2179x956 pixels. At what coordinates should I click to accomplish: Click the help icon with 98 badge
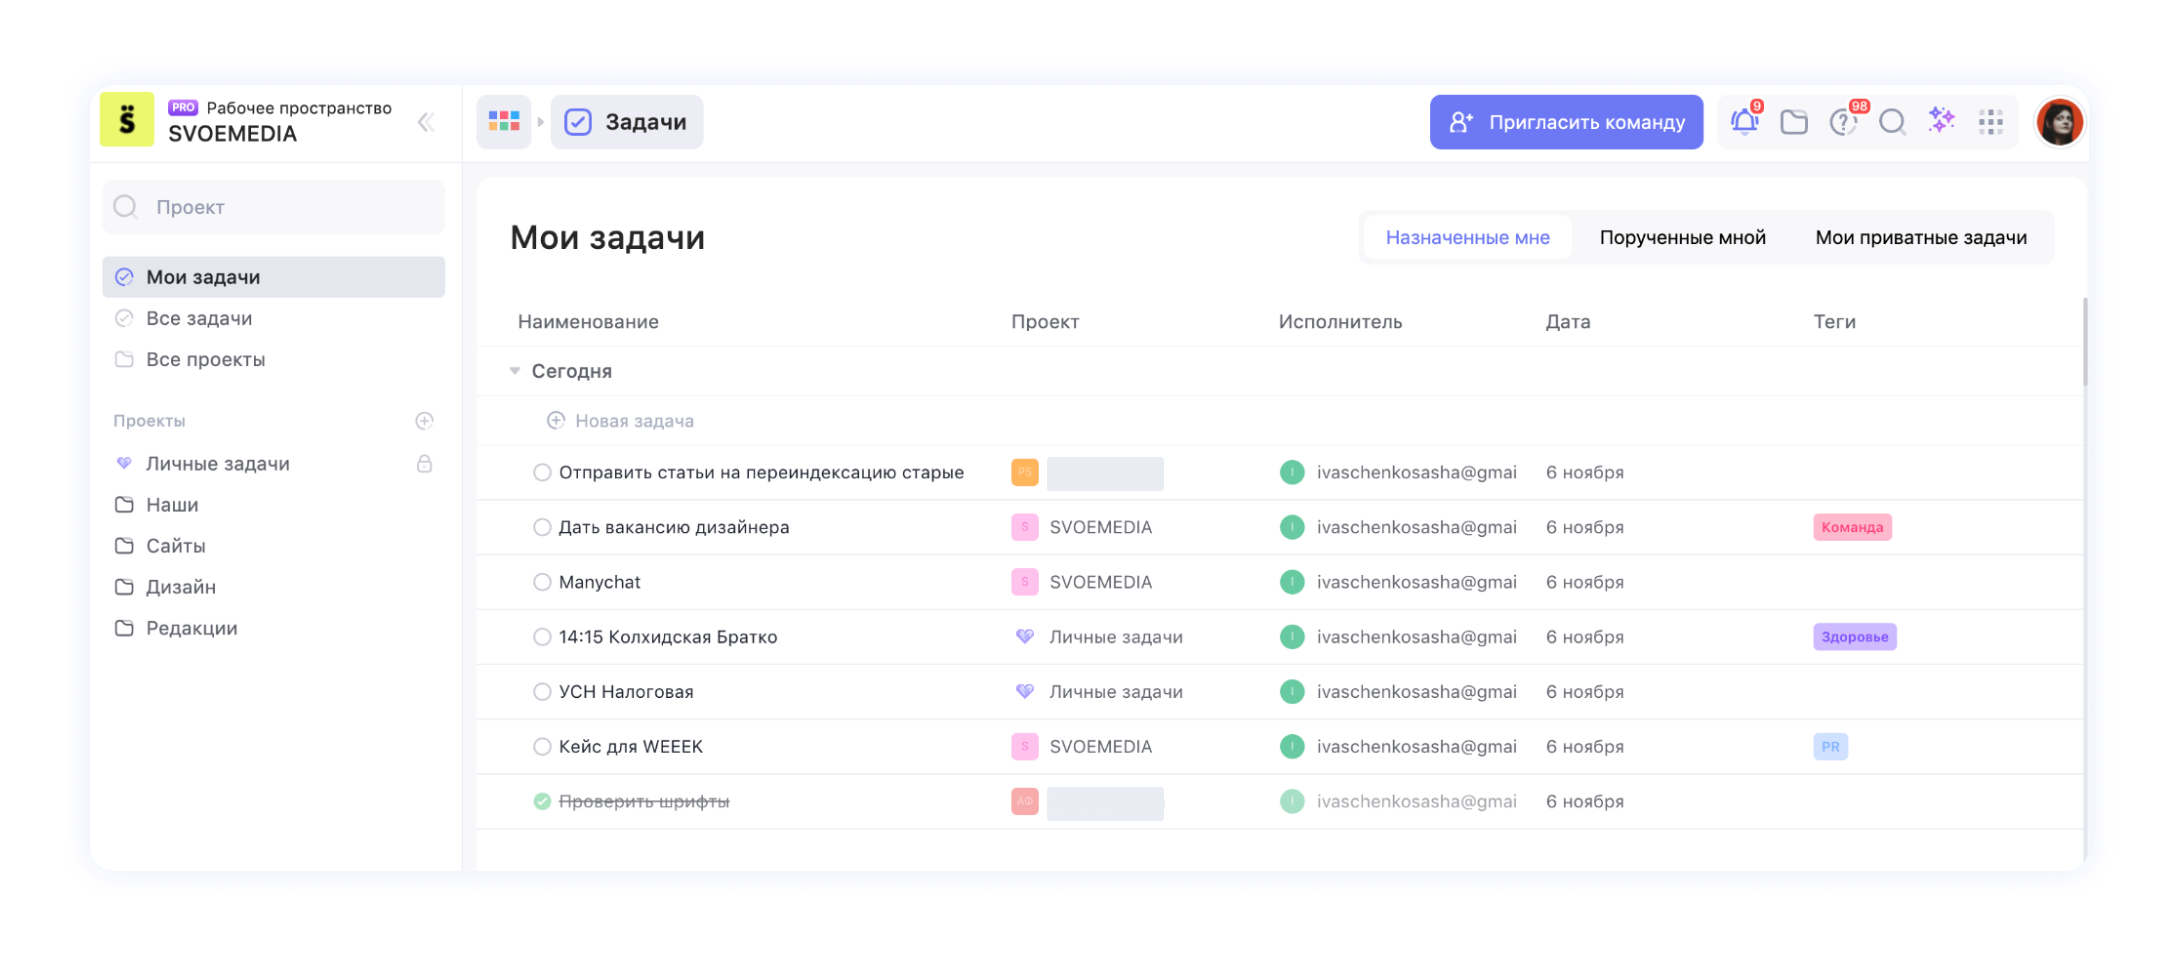[1843, 121]
